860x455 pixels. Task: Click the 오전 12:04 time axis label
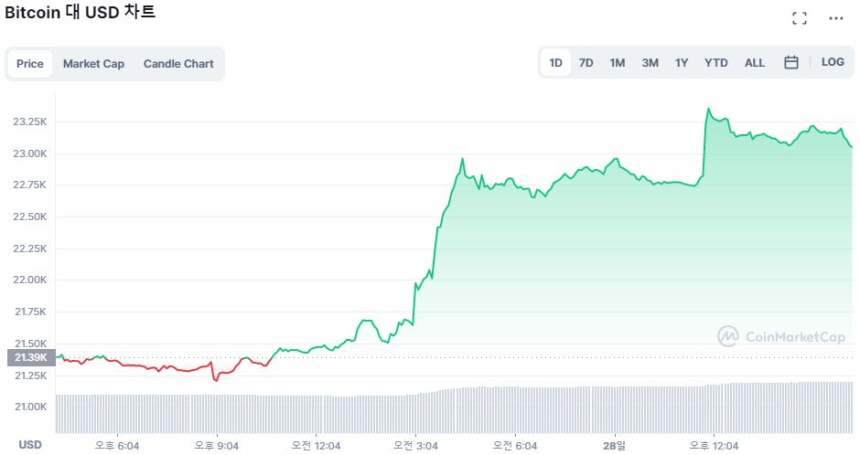pyautogui.click(x=316, y=445)
